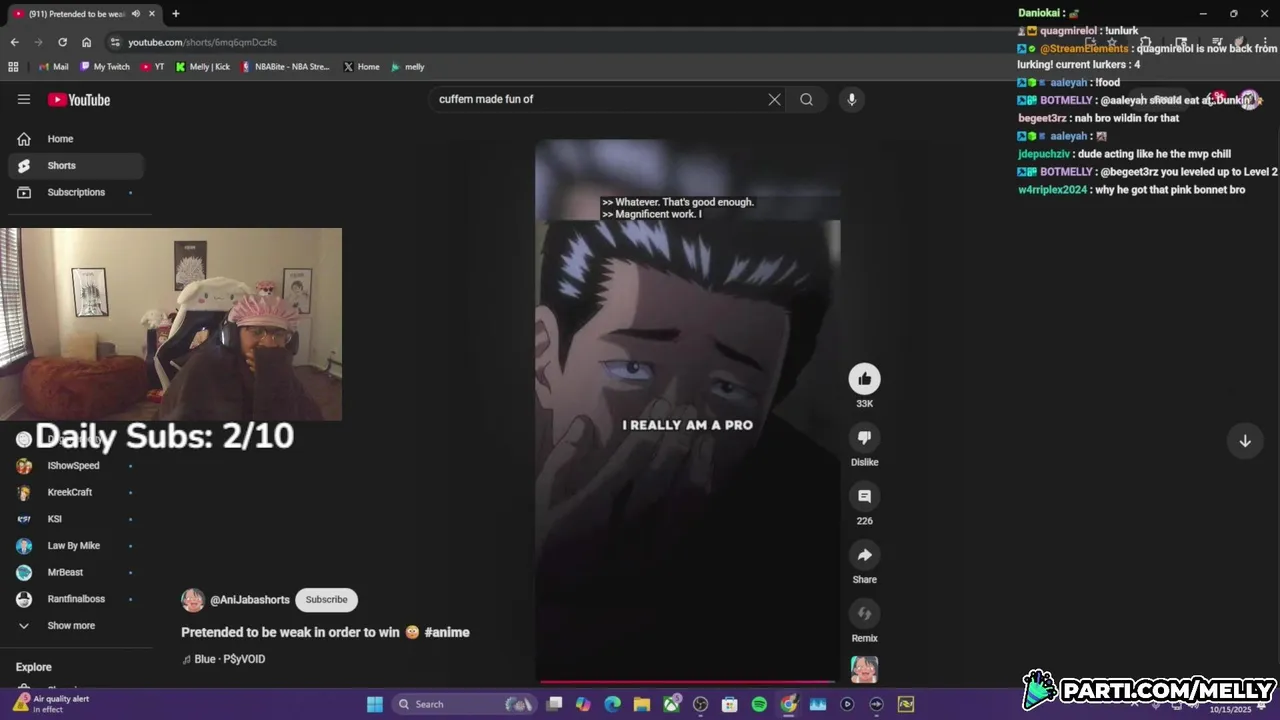Launch Microsoft Edge from taskbar
Image resolution: width=1280 pixels, height=720 pixels.
[x=613, y=704]
